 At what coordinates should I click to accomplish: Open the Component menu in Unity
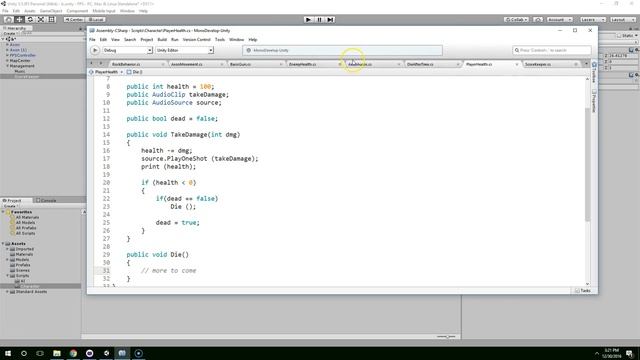[77, 11]
